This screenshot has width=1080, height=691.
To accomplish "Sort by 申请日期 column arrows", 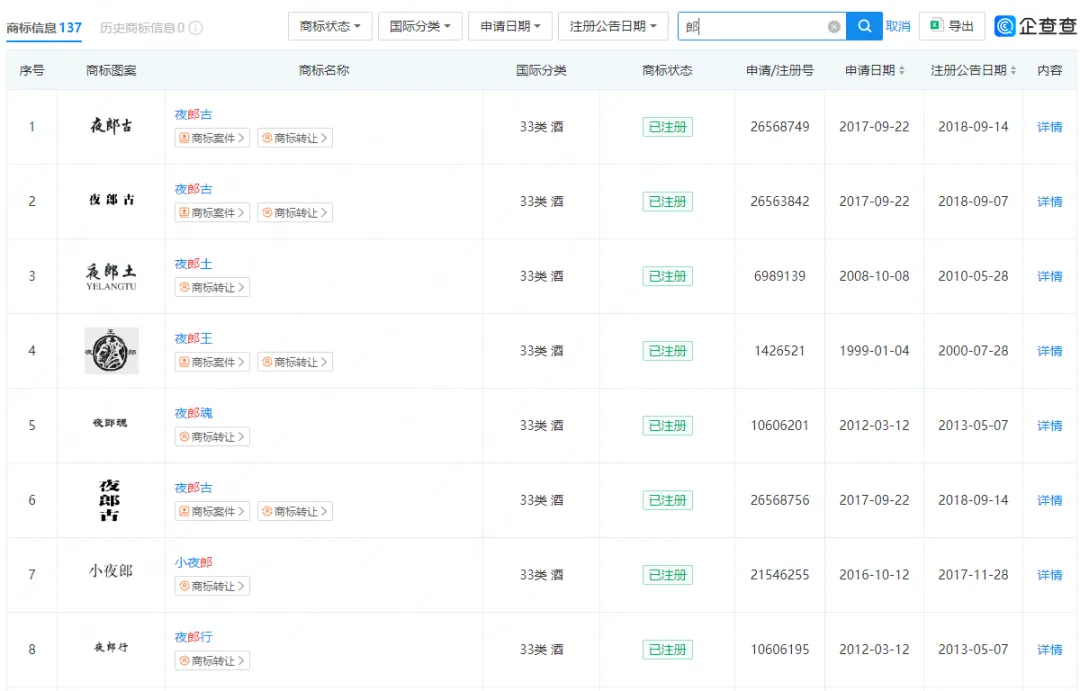I will pyautogui.click(x=902, y=70).
